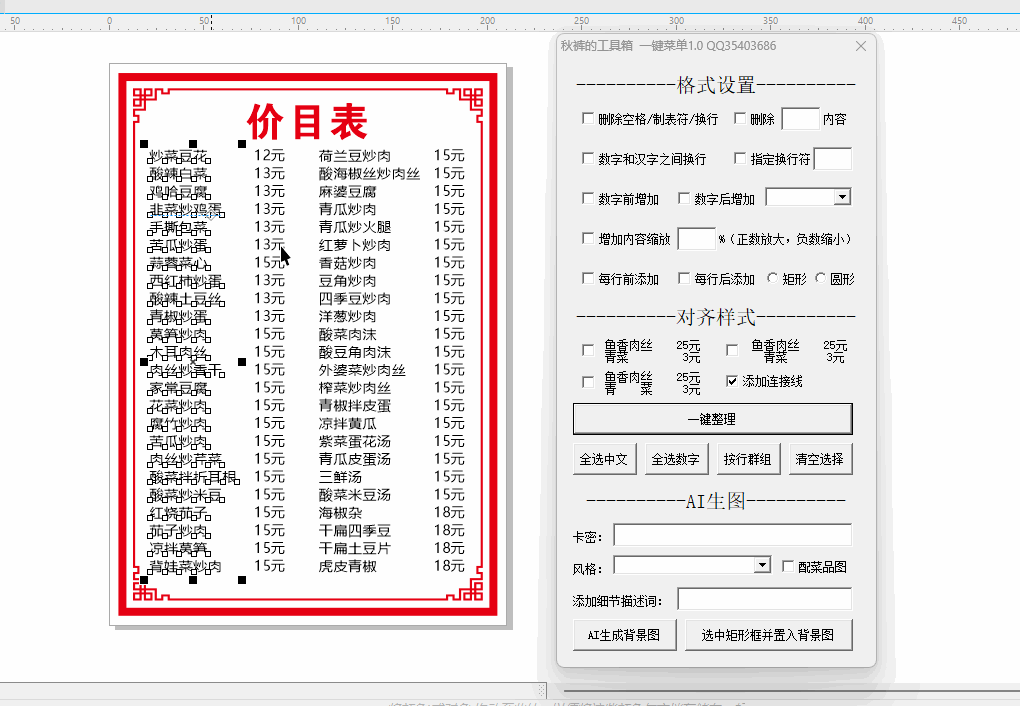This screenshot has height=706, width=1020.
Task: Enable 删除空格/制表符/换行 checkbox
Action: pos(588,119)
